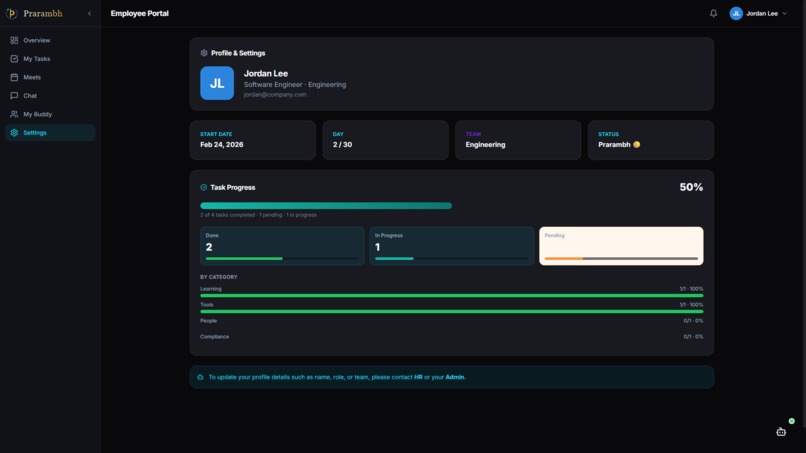Click the jordan@company.com email text

coord(274,95)
